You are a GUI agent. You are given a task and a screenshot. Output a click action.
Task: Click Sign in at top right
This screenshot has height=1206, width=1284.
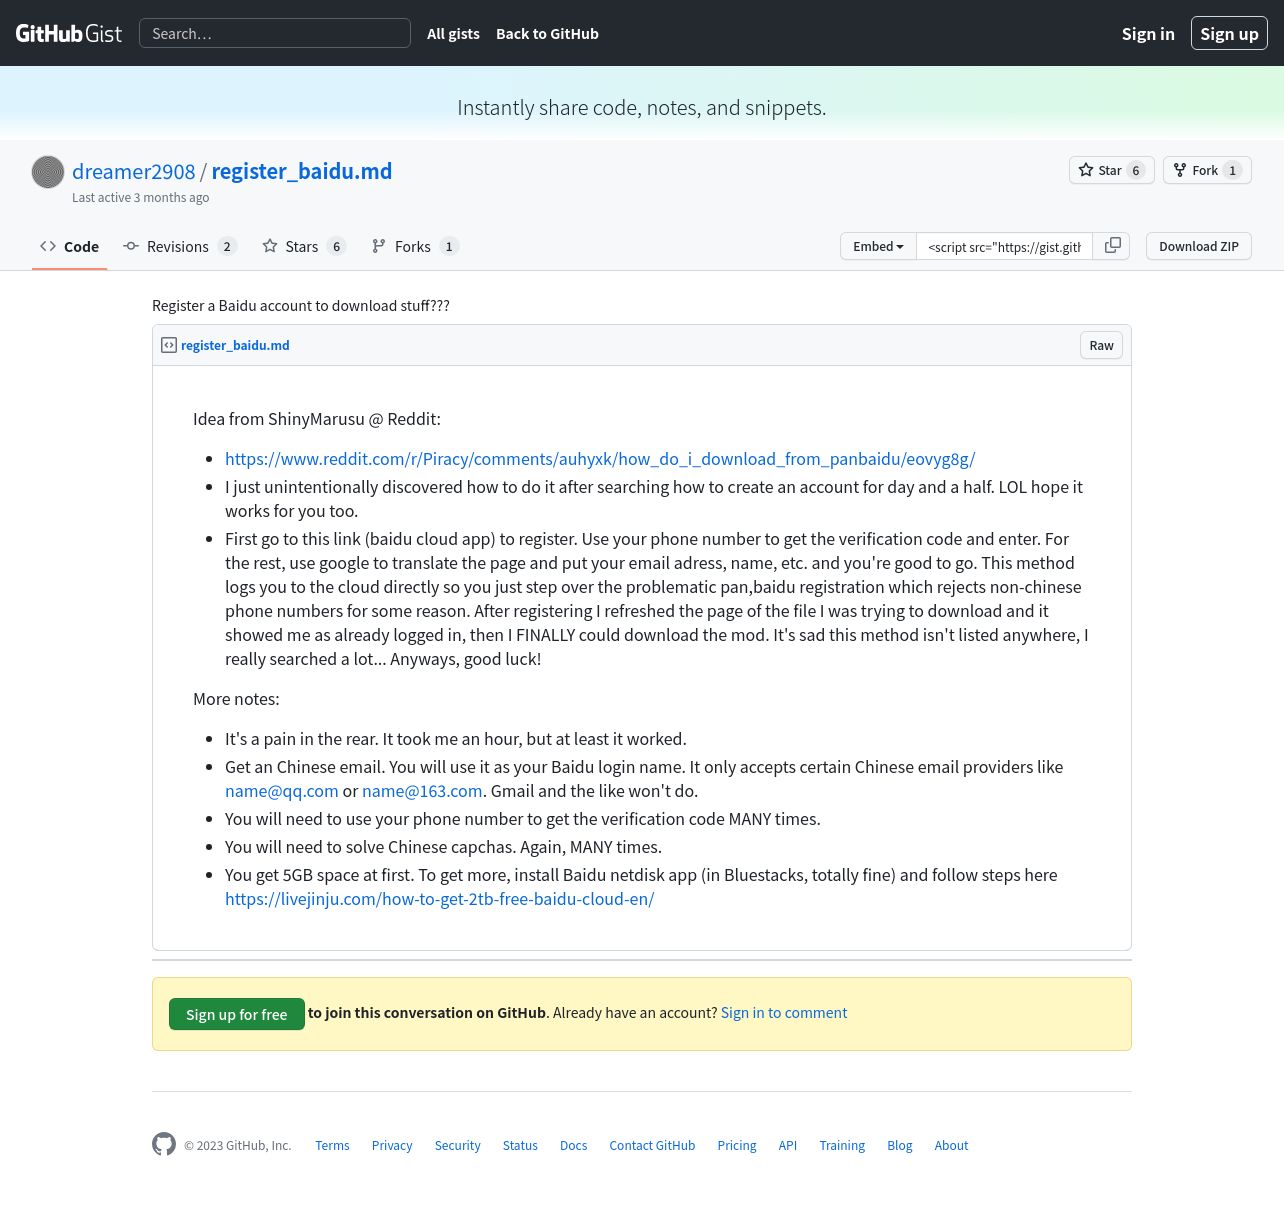click(1148, 33)
